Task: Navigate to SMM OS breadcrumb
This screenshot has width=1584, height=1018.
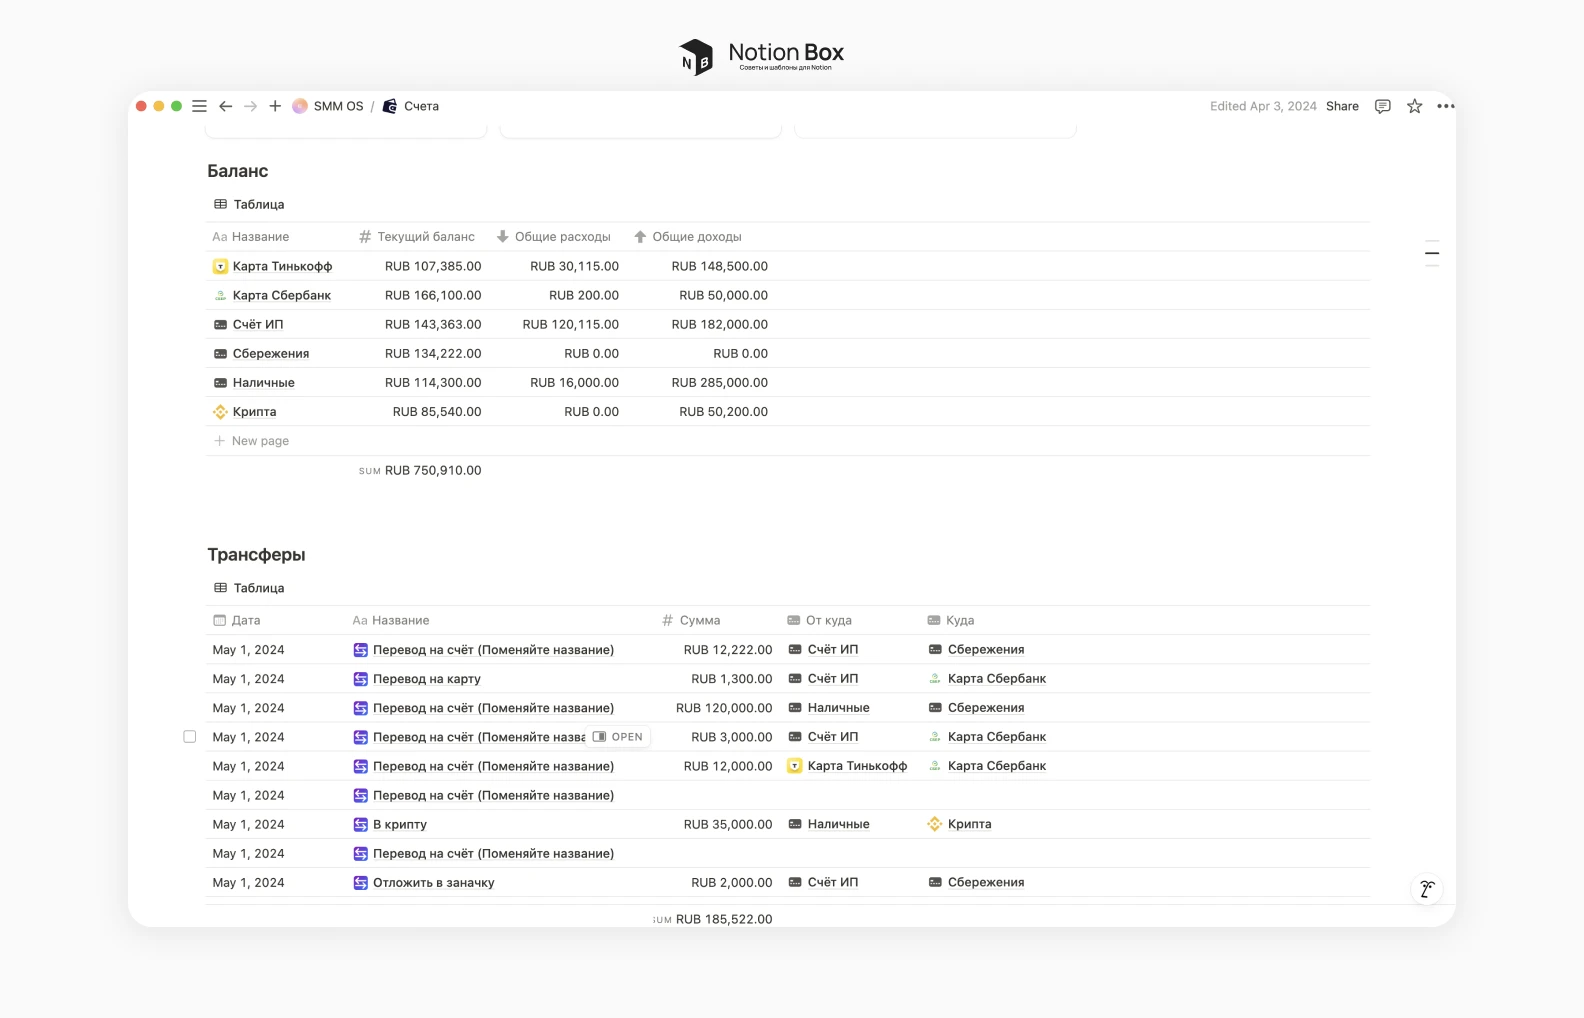Action: click(x=337, y=106)
